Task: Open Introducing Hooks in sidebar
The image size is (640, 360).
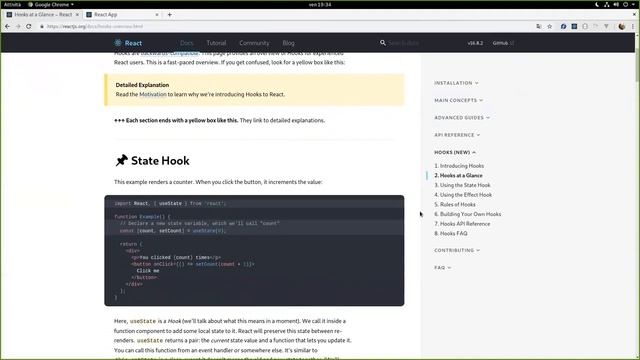Action: (459, 166)
